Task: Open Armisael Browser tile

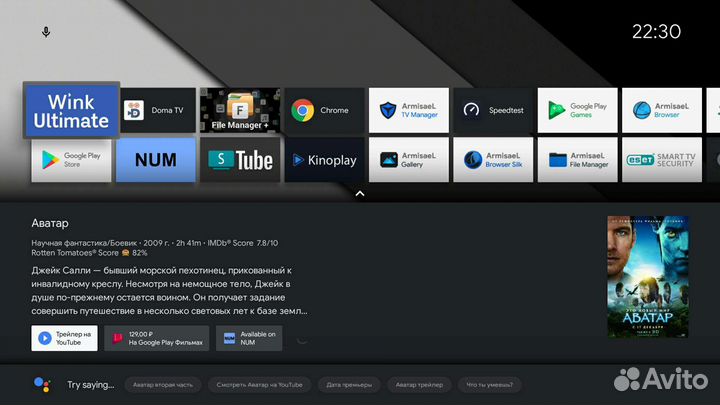Action: click(x=661, y=110)
